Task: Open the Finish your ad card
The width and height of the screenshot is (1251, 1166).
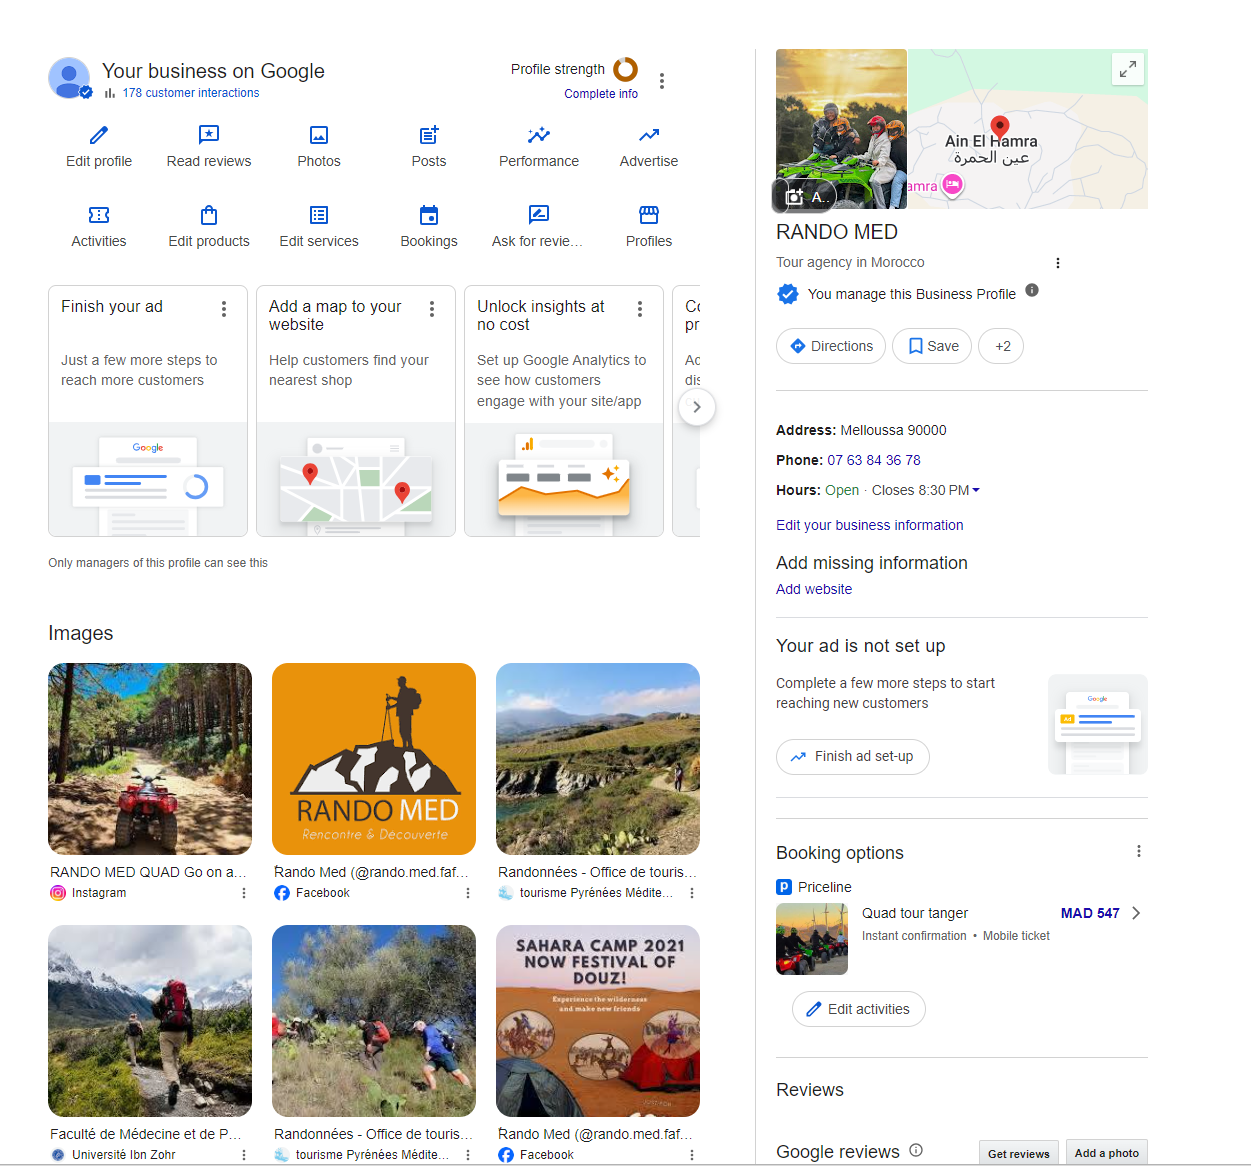Action: 148,411
